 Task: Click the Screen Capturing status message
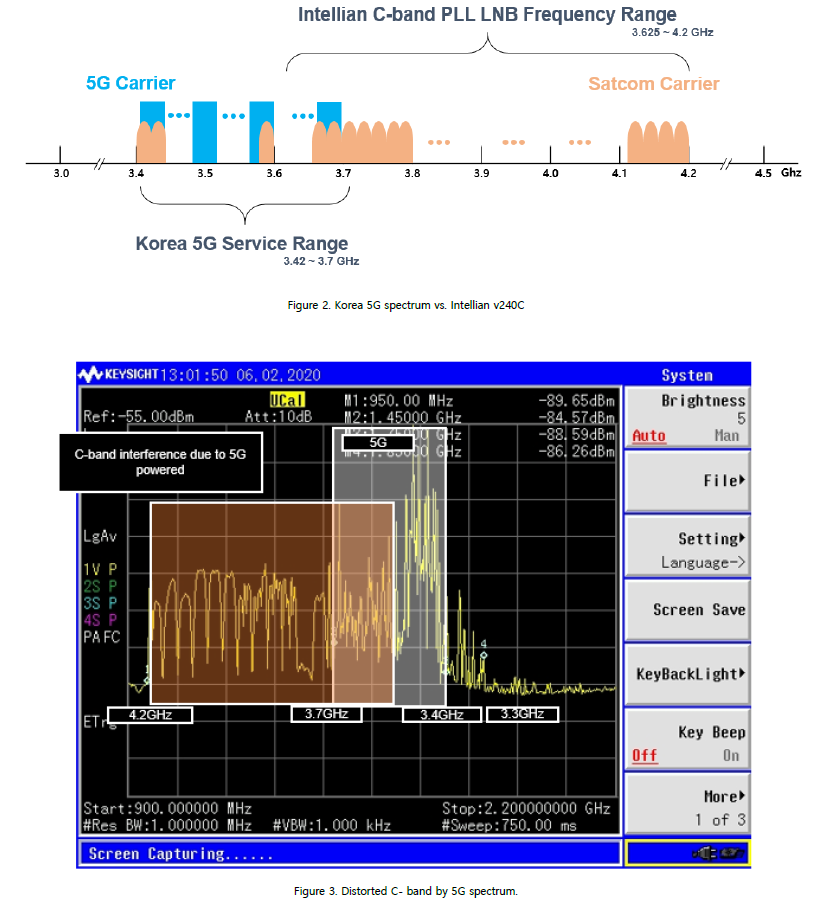[180, 853]
